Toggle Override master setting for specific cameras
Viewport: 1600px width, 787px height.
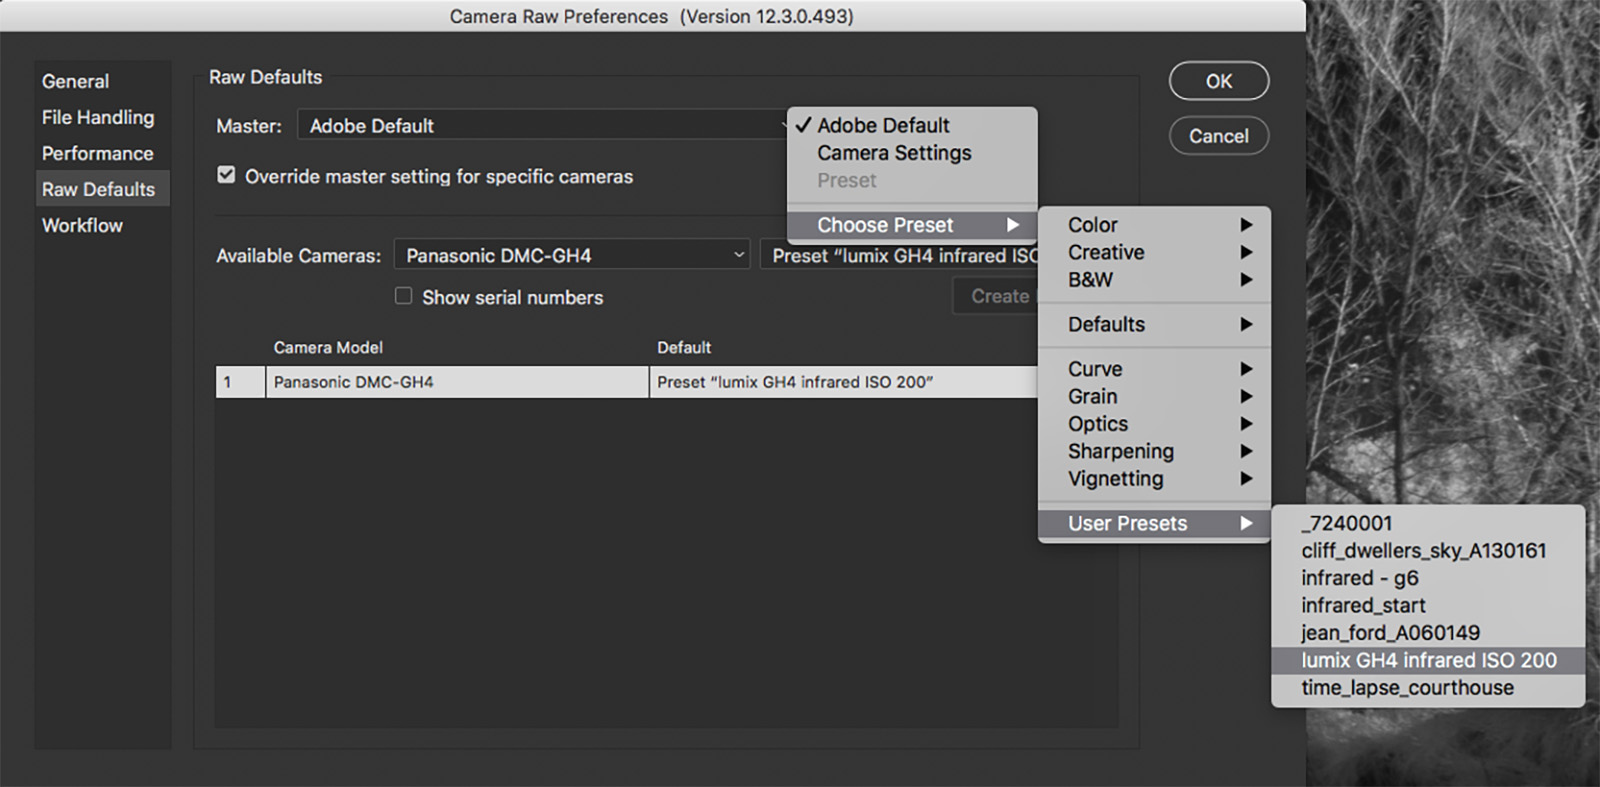coord(227,176)
